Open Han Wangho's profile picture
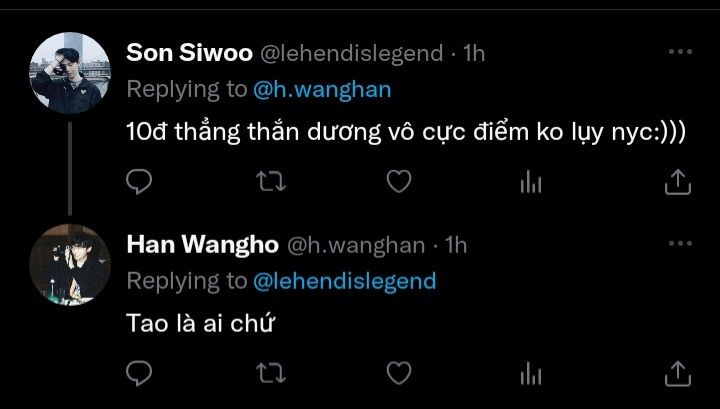Viewport: 720px width, 409px height. click(70, 265)
